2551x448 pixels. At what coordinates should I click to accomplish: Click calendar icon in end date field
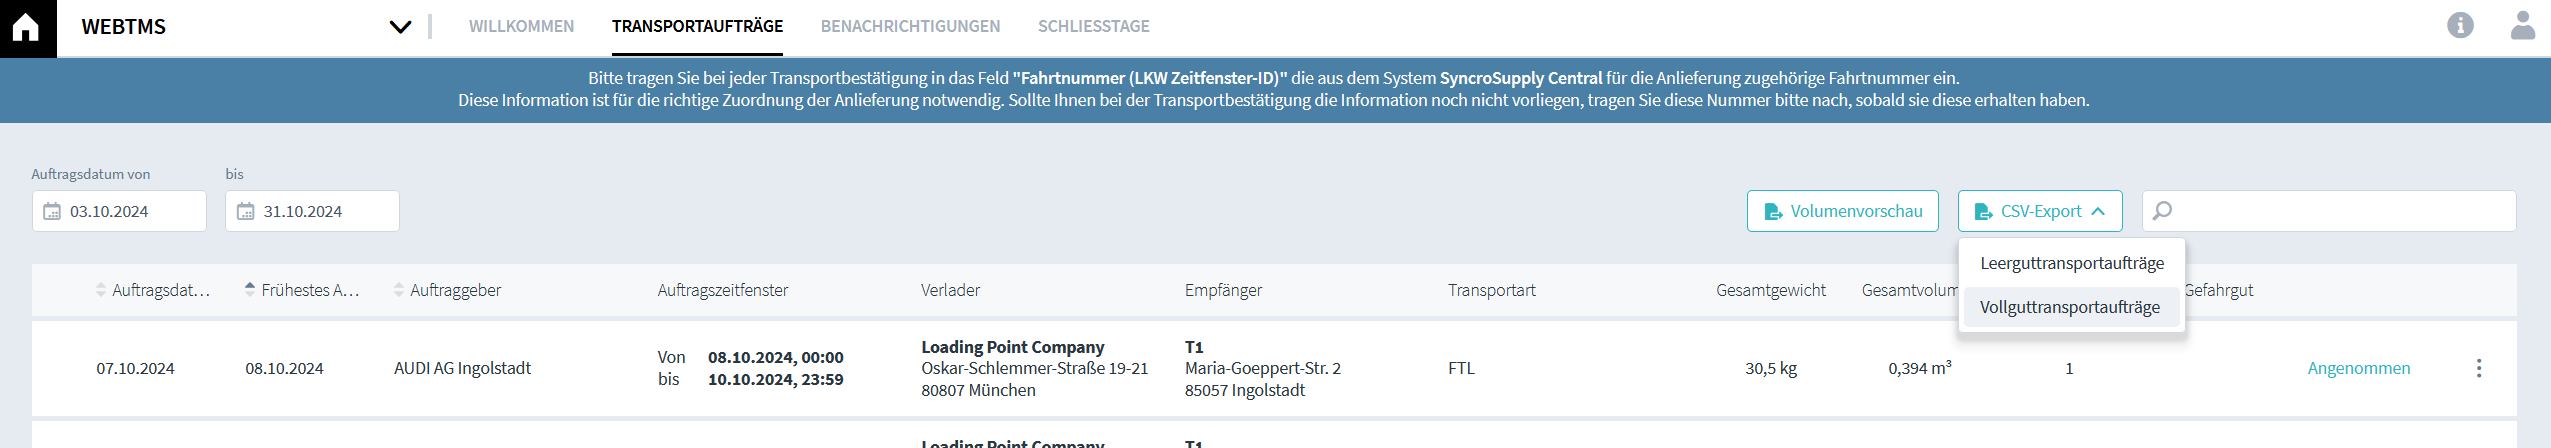(246, 212)
